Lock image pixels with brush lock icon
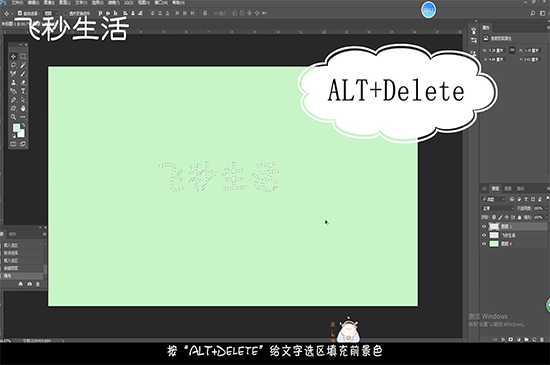Image resolution: width=550 pixels, height=365 pixels. (x=501, y=217)
